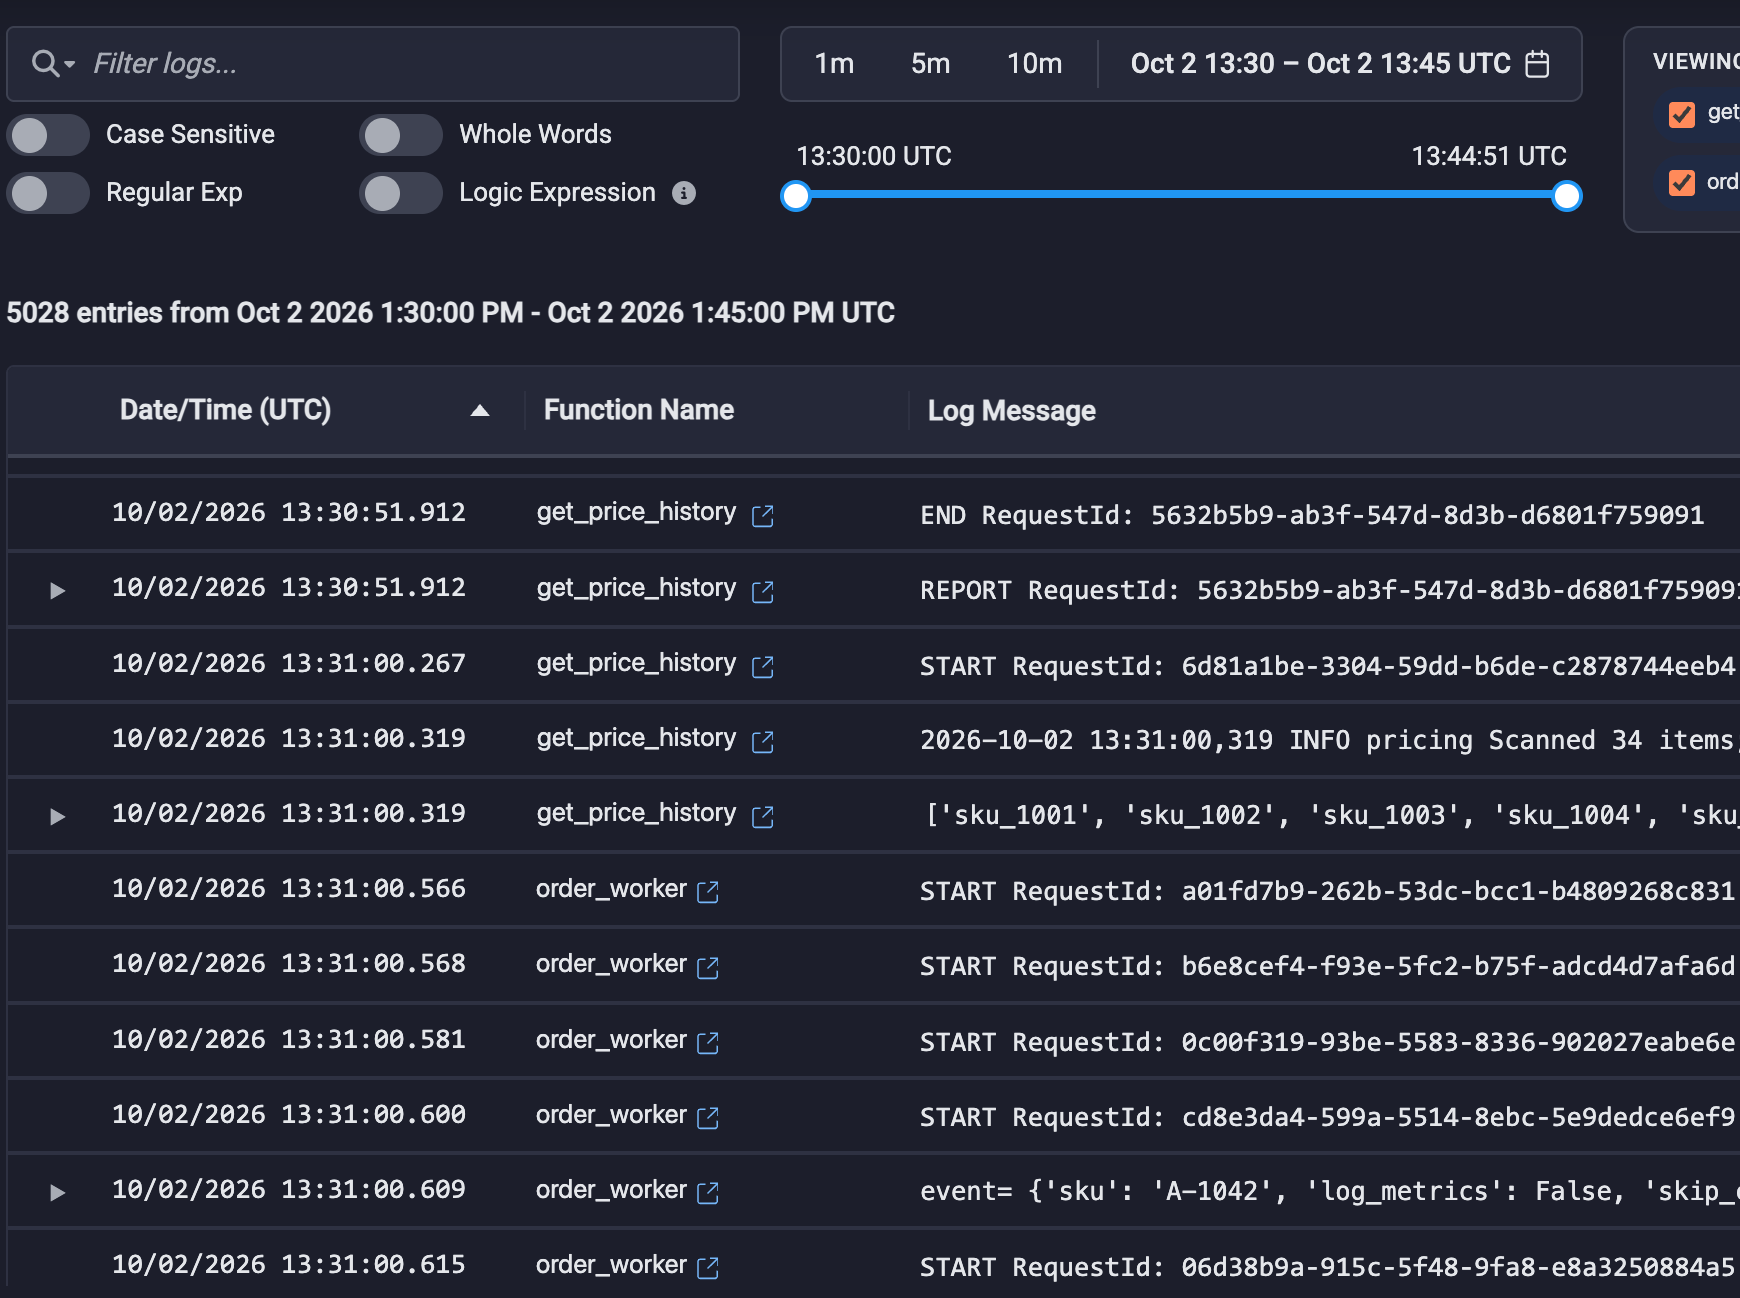Grab the start handle of time slider
Image resolution: width=1740 pixels, height=1298 pixels.
[x=796, y=196]
